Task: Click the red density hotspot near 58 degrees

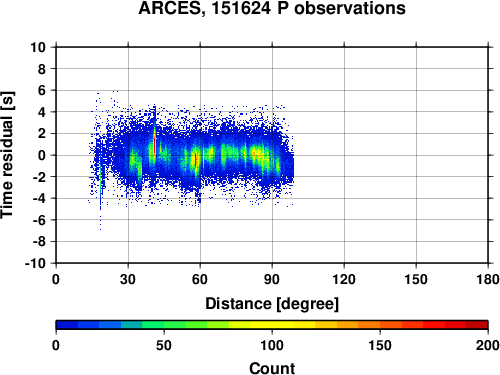Action: click(x=195, y=160)
